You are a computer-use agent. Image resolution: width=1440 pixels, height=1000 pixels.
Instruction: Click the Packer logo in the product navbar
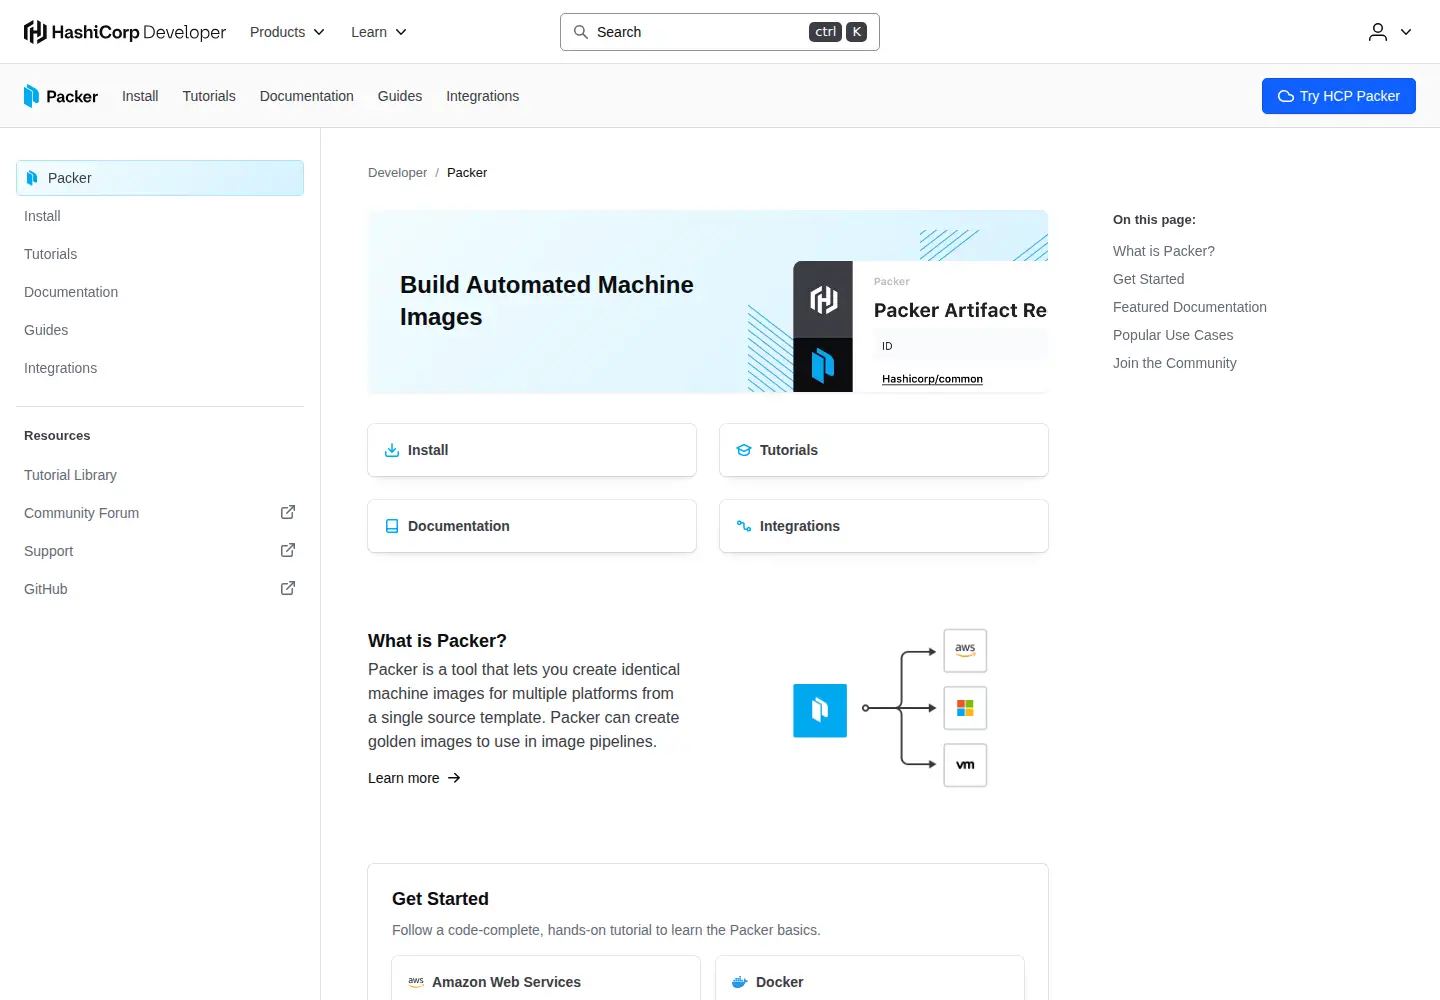click(61, 96)
